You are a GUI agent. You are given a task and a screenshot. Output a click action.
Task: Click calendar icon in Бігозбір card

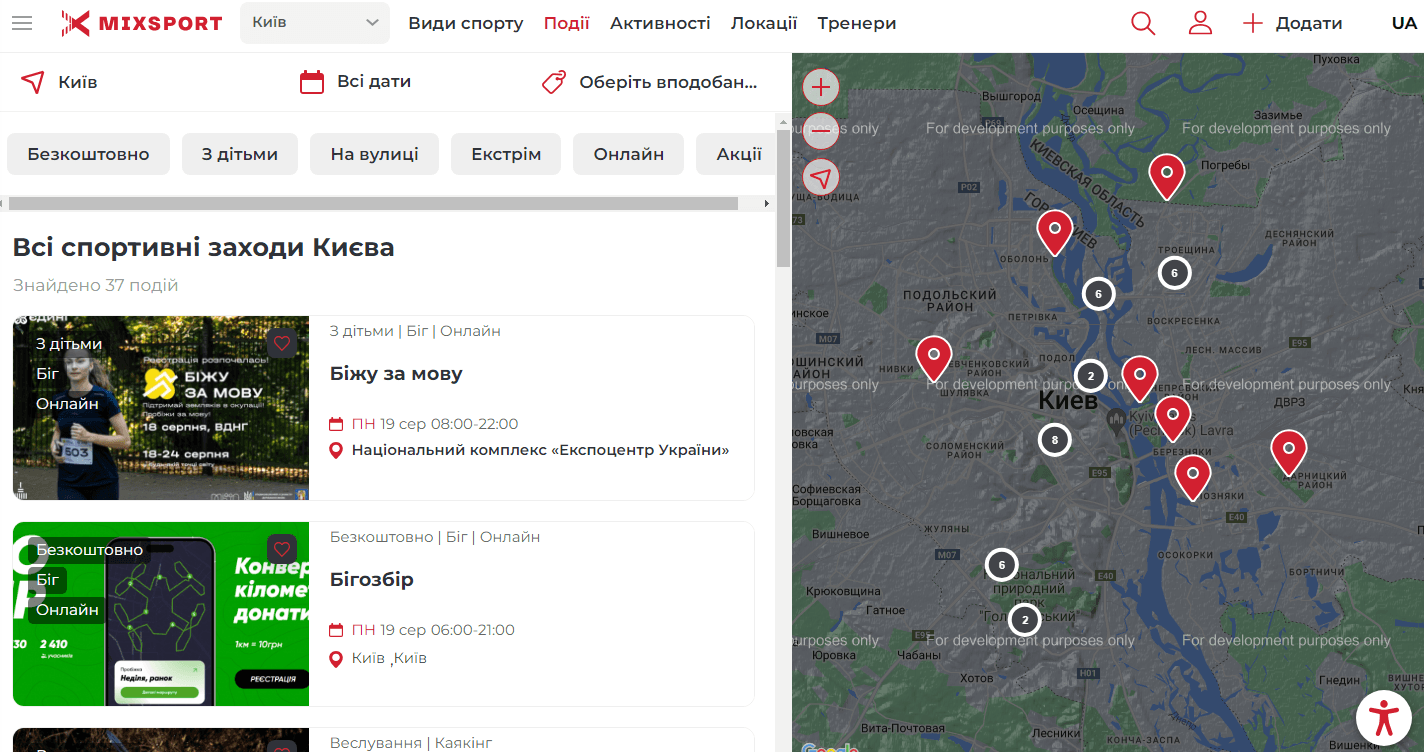[337, 630]
